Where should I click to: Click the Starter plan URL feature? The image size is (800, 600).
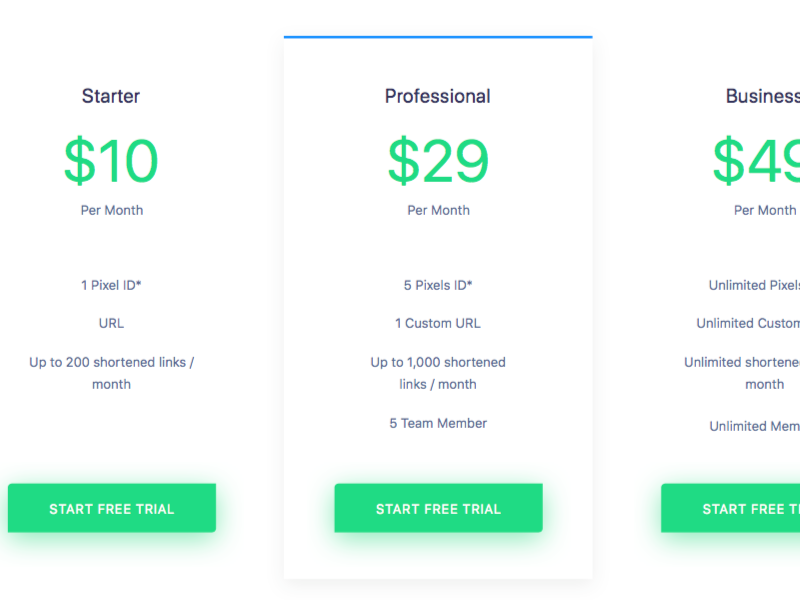click(111, 323)
